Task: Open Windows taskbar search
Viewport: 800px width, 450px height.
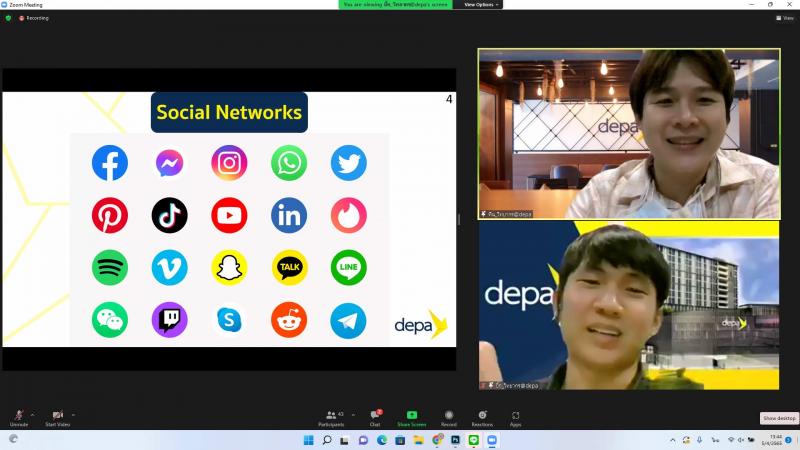Action: [327, 440]
